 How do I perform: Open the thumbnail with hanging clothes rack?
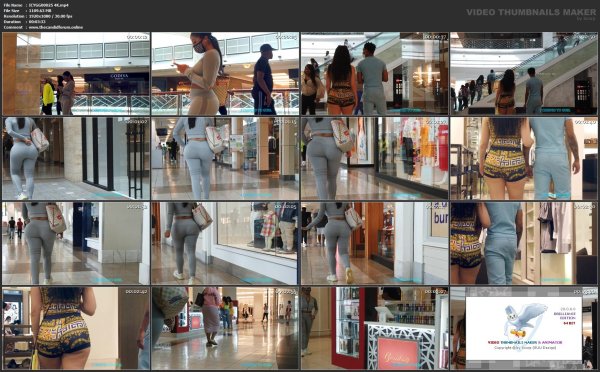click(x=523, y=243)
